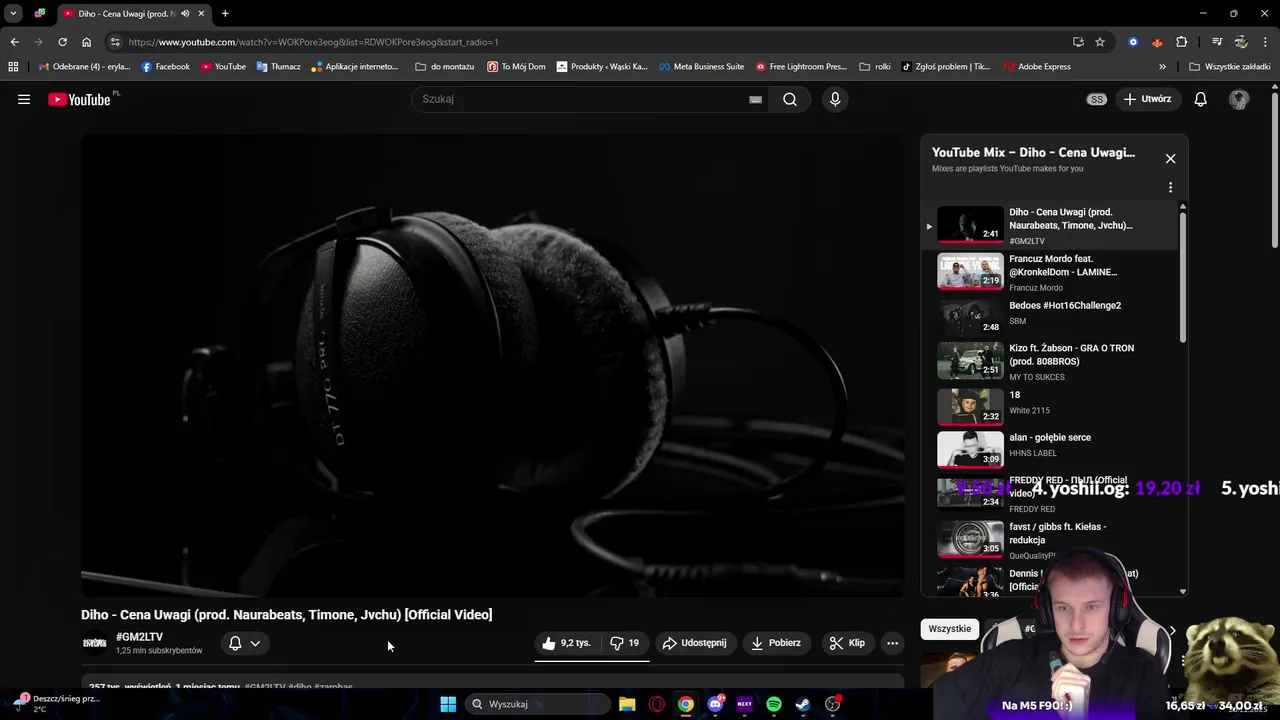Viewport: 1280px width, 720px height.
Task: Open the Free Lightroom Presets bookmark
Action: (x=801, y=67)
